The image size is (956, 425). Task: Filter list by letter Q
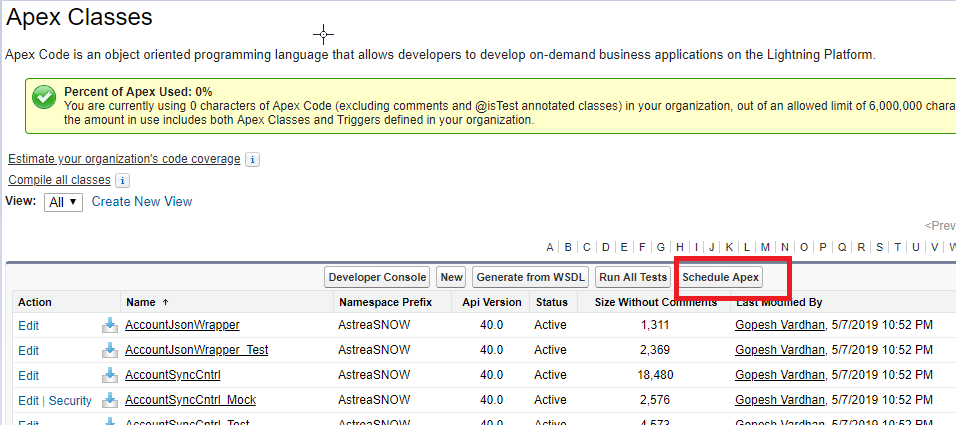841,247
